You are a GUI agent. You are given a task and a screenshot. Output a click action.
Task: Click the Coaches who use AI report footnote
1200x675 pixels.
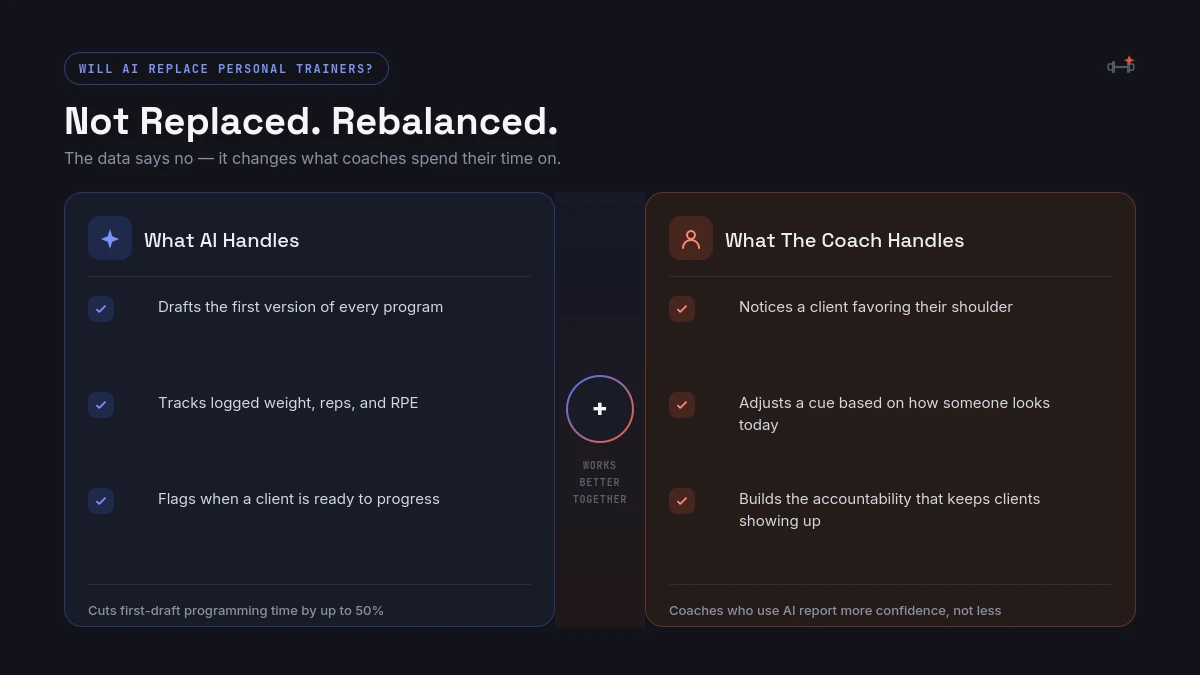(835, 610)
